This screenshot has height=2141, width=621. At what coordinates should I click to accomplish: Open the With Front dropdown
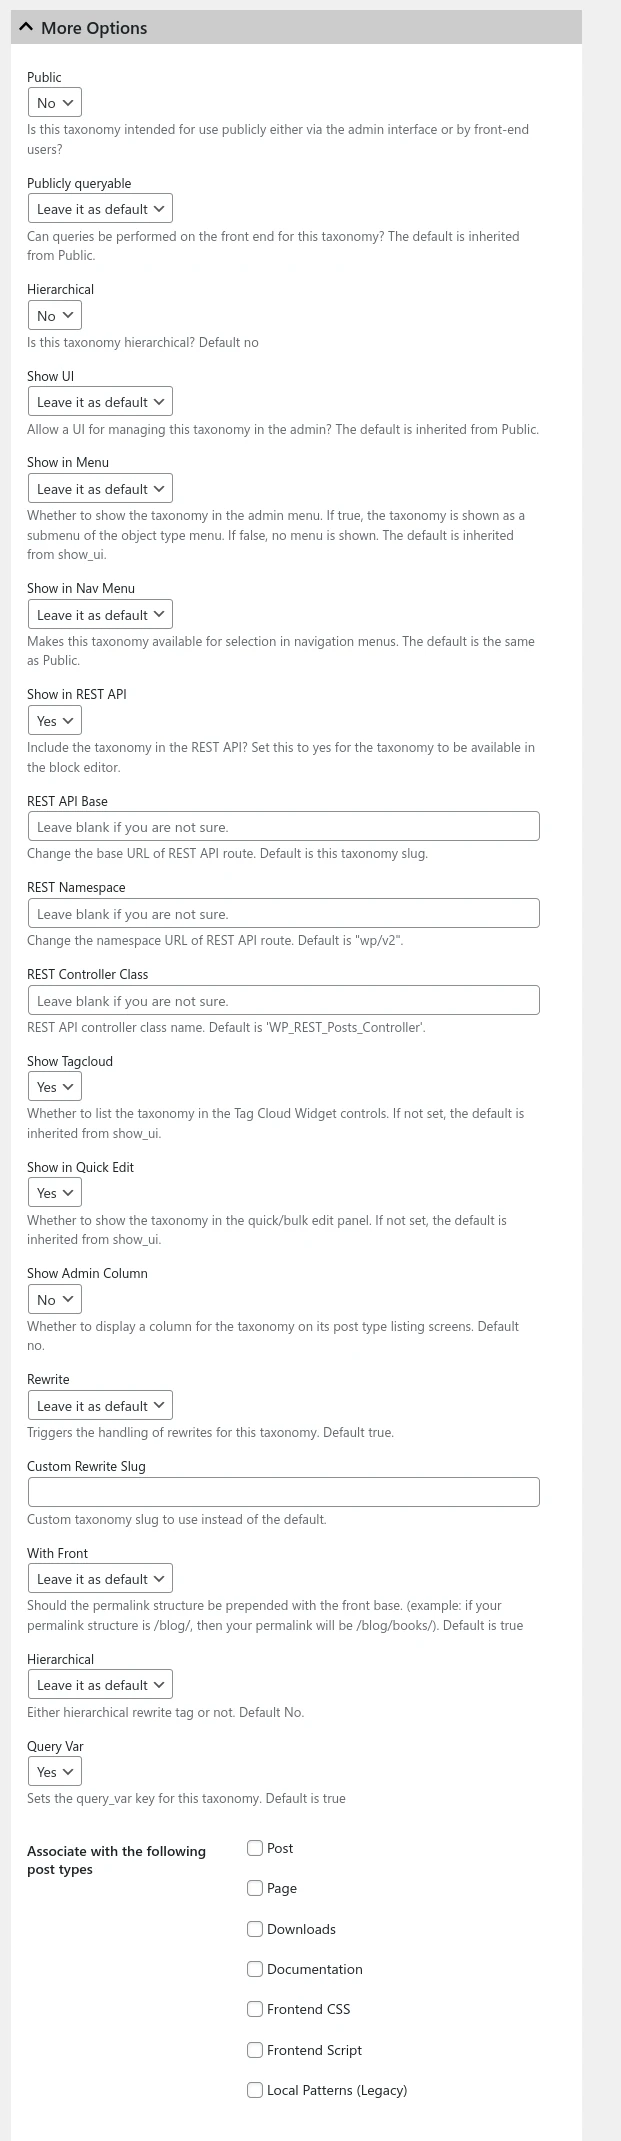click(99, 1578)
